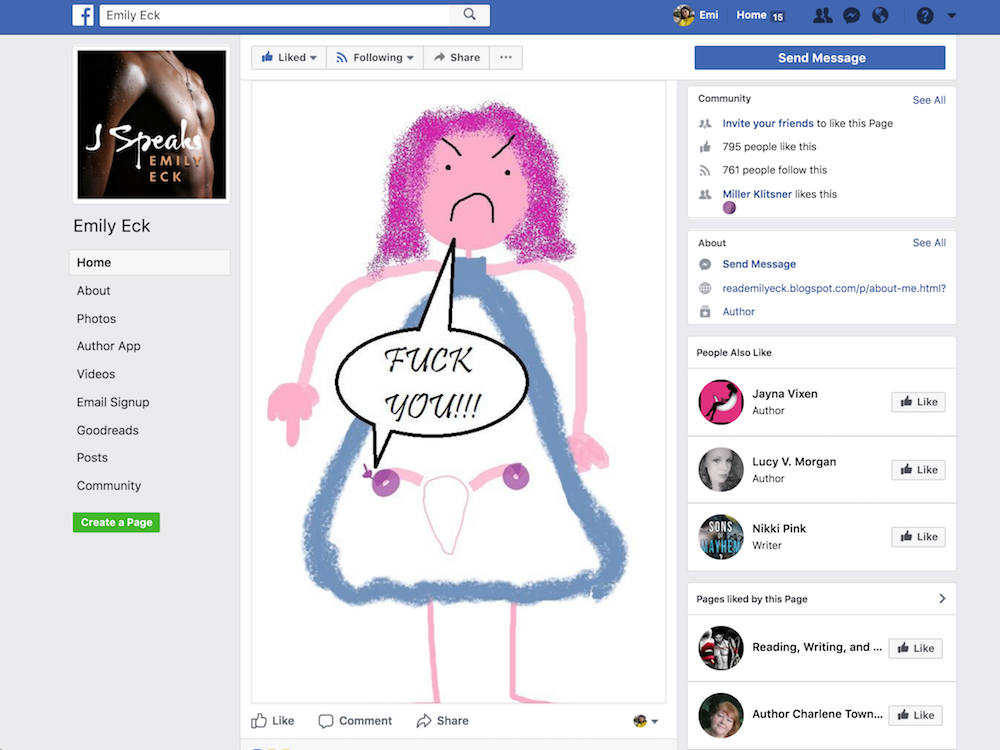Like the Nikki Pink page

918,537
